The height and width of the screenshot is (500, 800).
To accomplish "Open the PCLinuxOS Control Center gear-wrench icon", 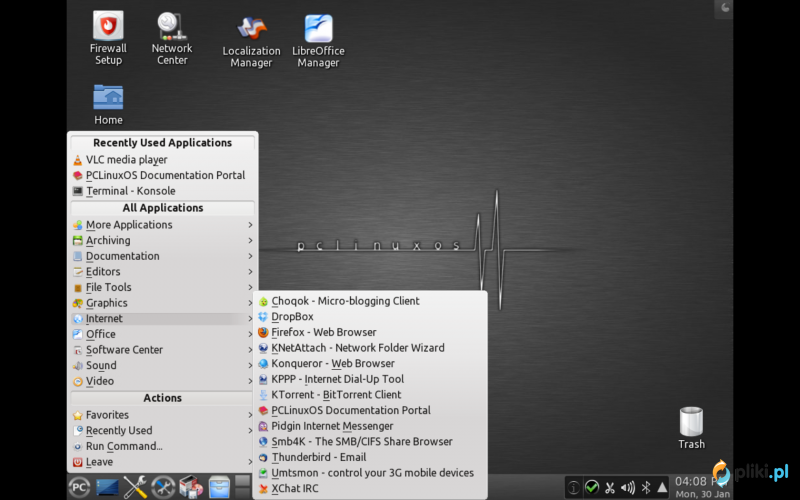I will 163,487.
